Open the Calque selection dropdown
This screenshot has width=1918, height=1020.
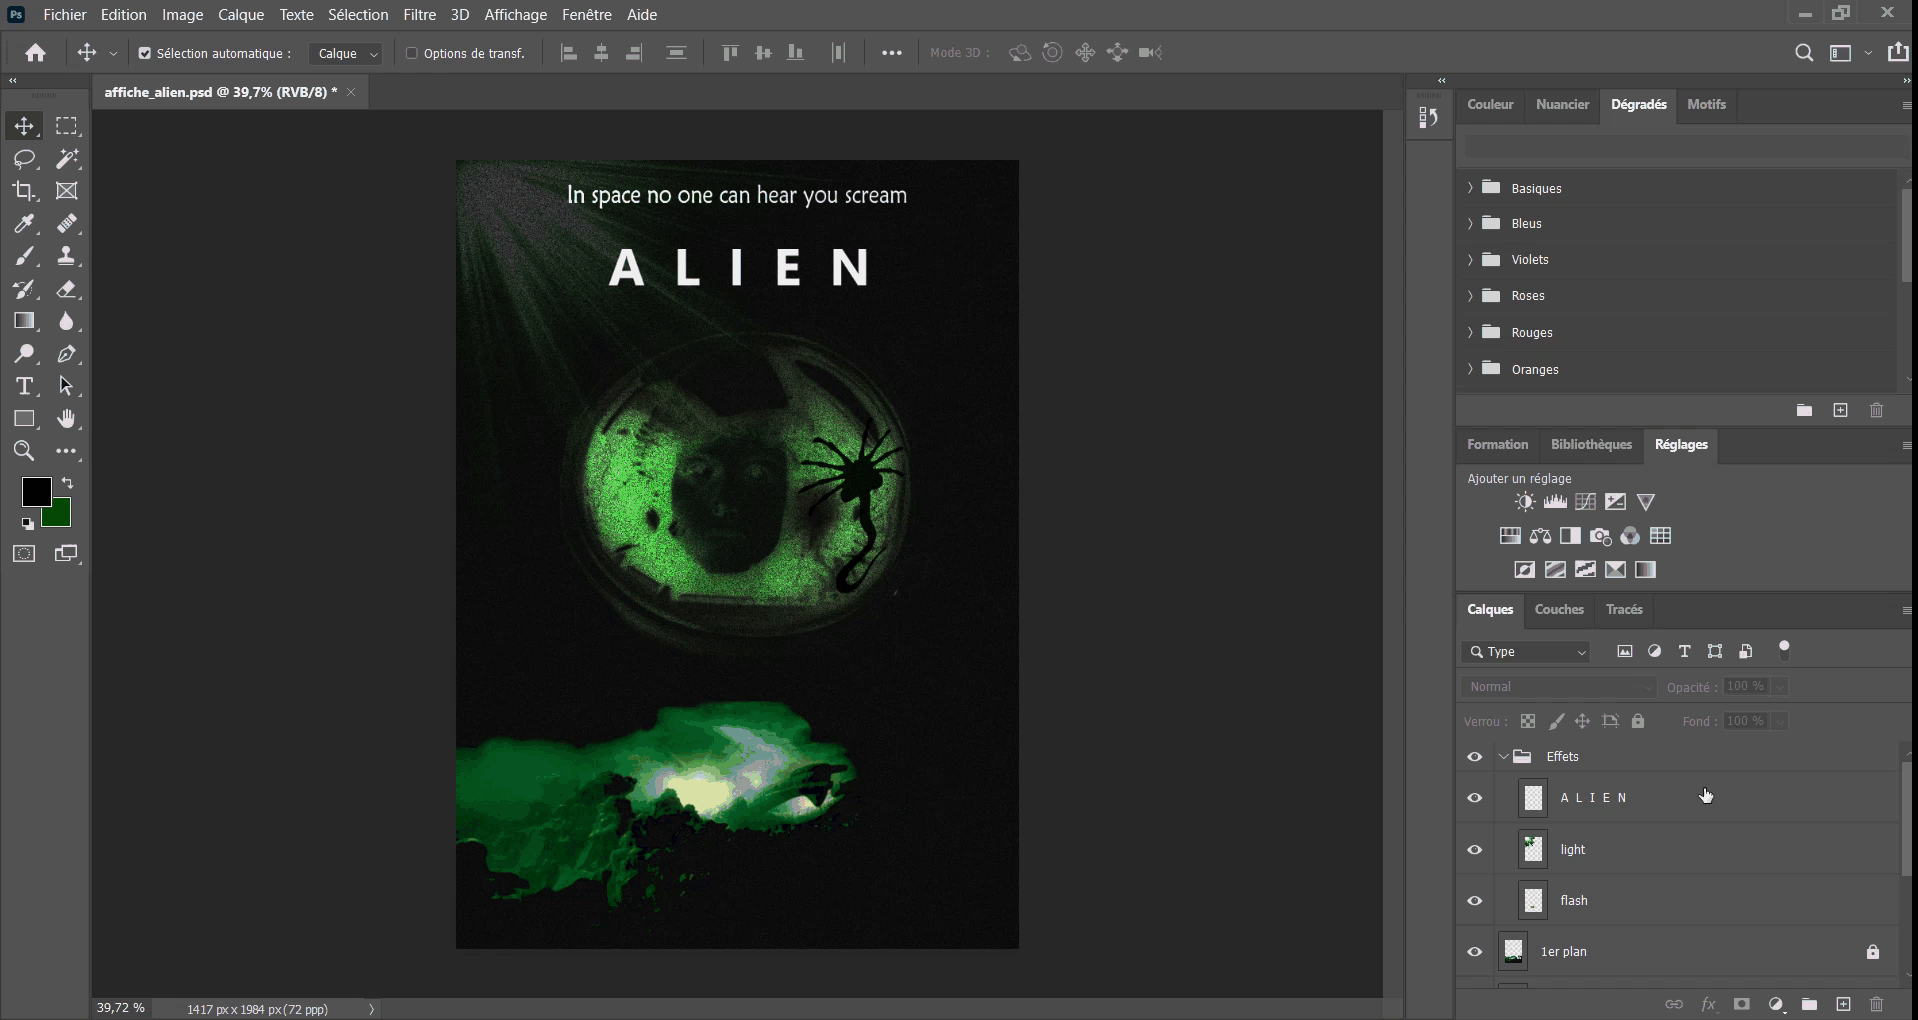click(345, 53)
